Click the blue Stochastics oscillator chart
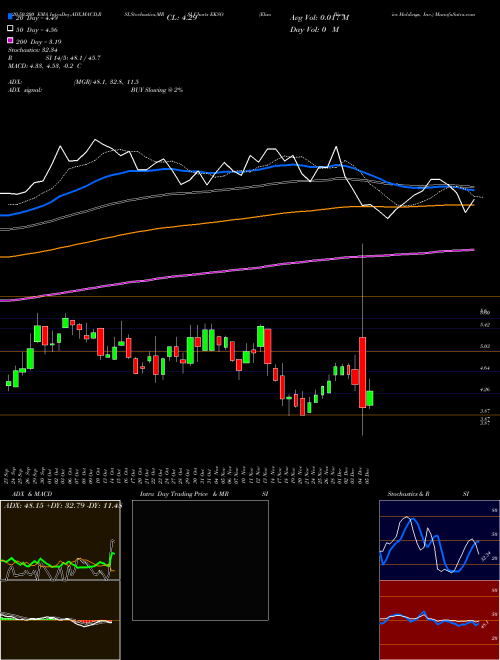This screenshot has width=500, height=660. (439, 540)
